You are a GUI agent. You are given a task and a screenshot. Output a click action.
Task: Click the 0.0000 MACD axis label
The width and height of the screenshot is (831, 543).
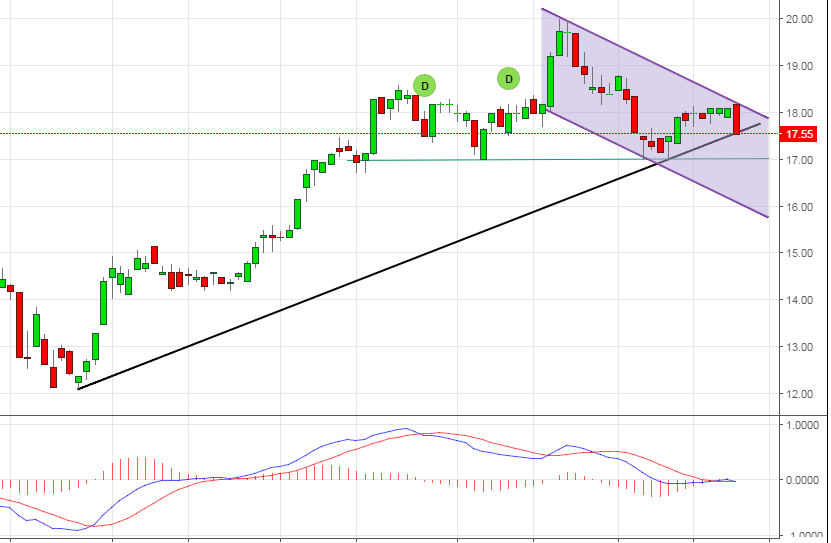pos(804,479)
